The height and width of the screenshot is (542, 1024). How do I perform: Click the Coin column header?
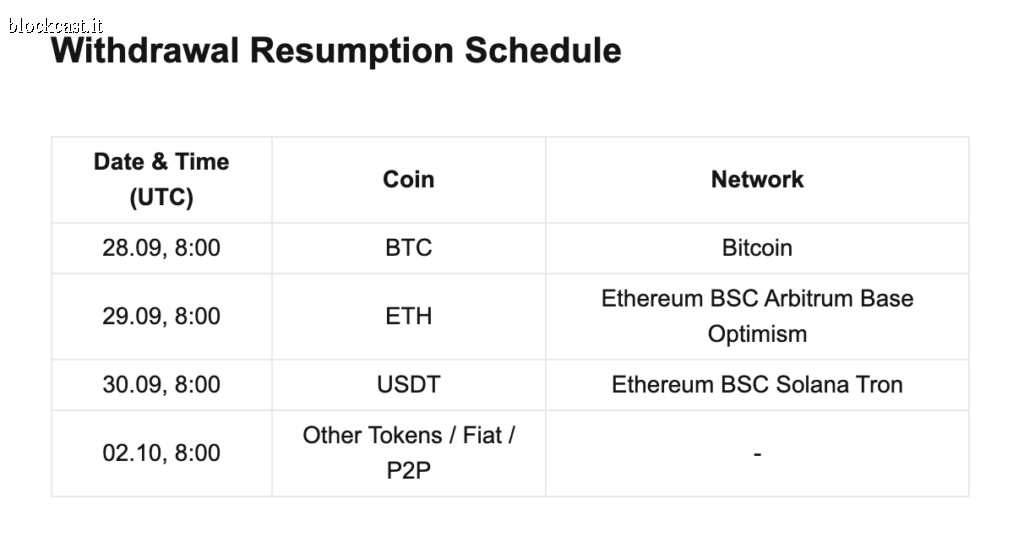(409, 180)
